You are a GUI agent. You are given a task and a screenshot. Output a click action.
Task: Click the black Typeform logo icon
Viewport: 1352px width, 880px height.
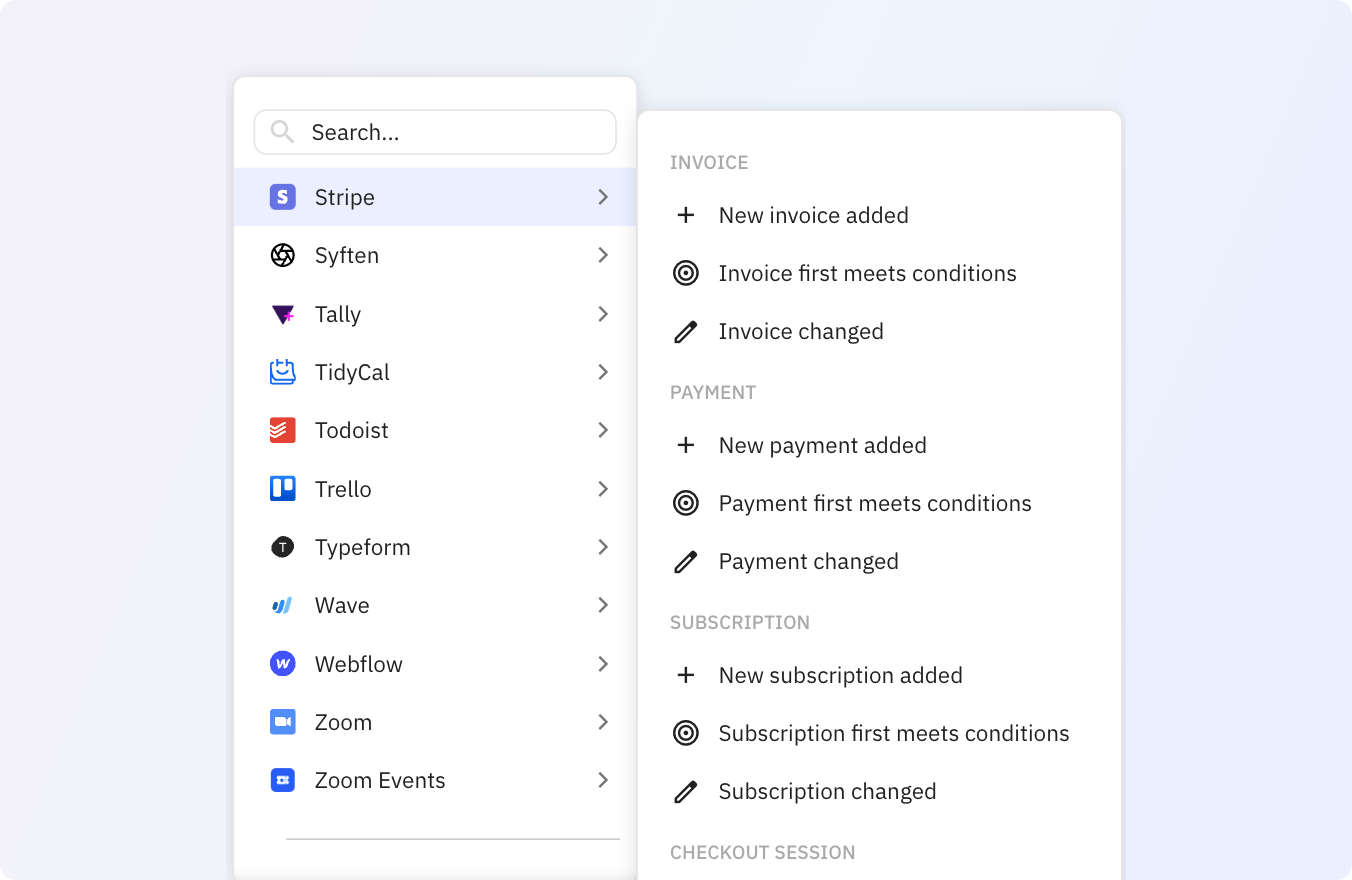click(283, 547)
